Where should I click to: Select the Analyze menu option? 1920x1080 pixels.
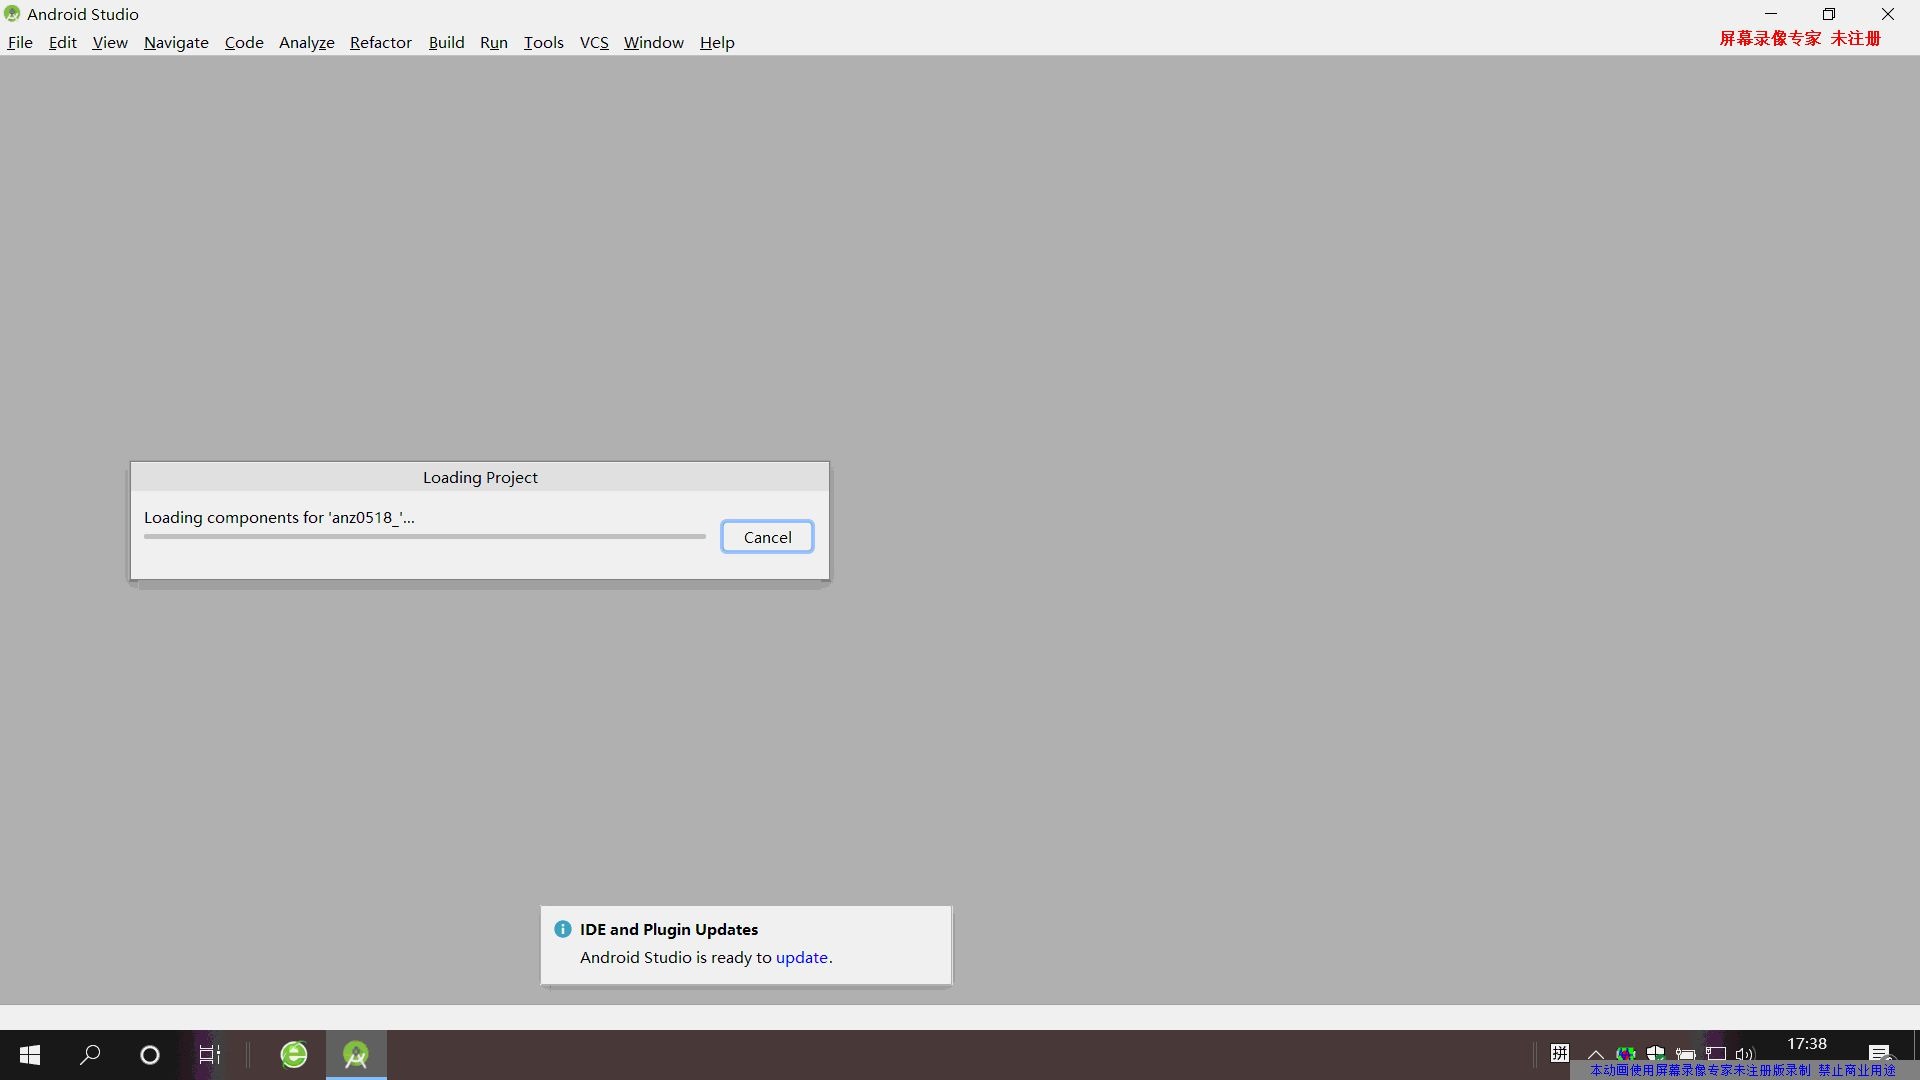tap(306, 42)
